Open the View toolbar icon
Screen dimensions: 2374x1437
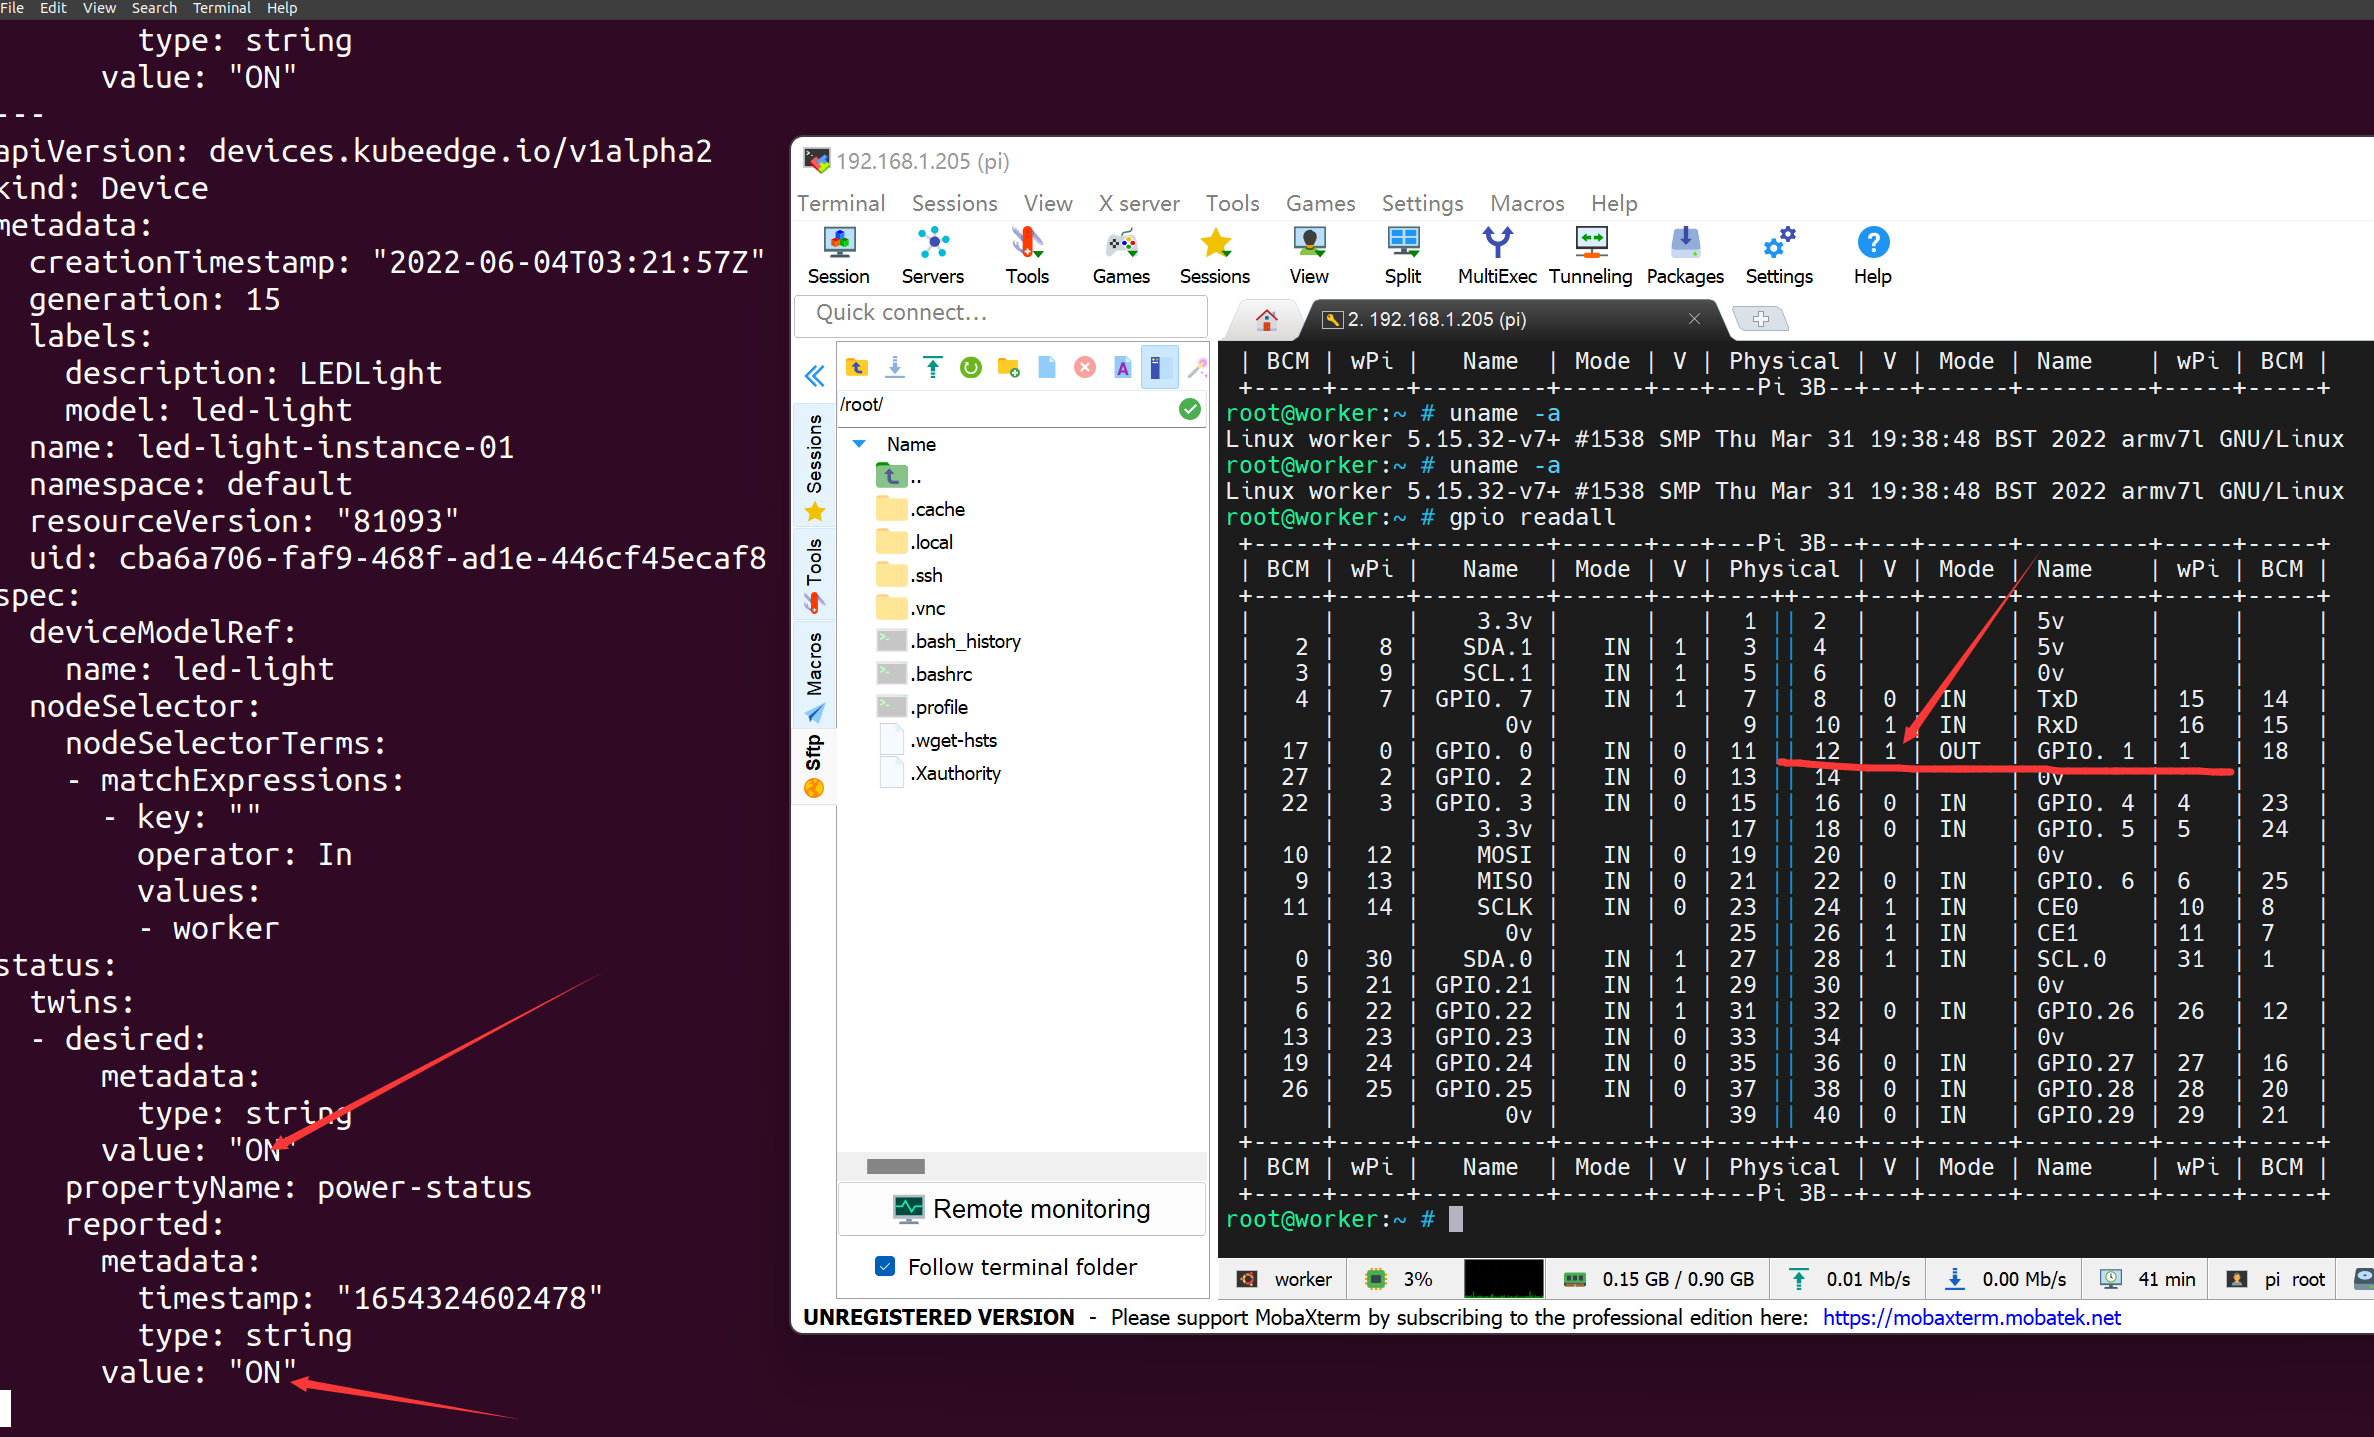1309,257
